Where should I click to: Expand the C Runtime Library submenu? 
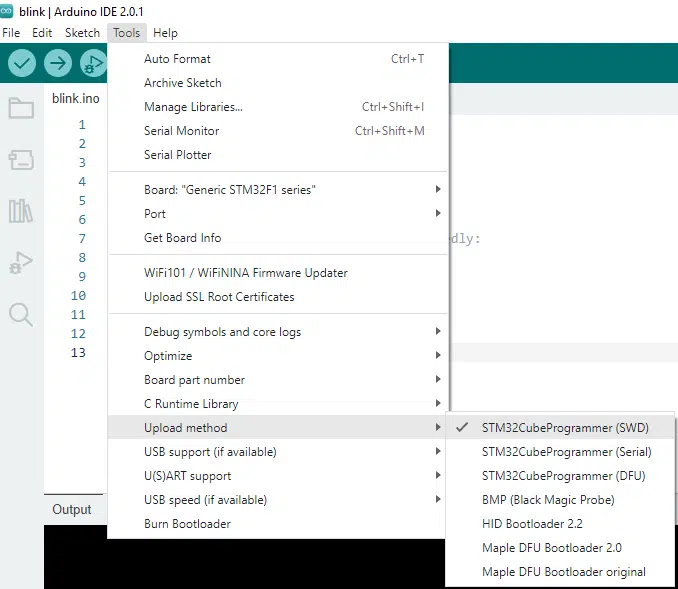[278, 403]
